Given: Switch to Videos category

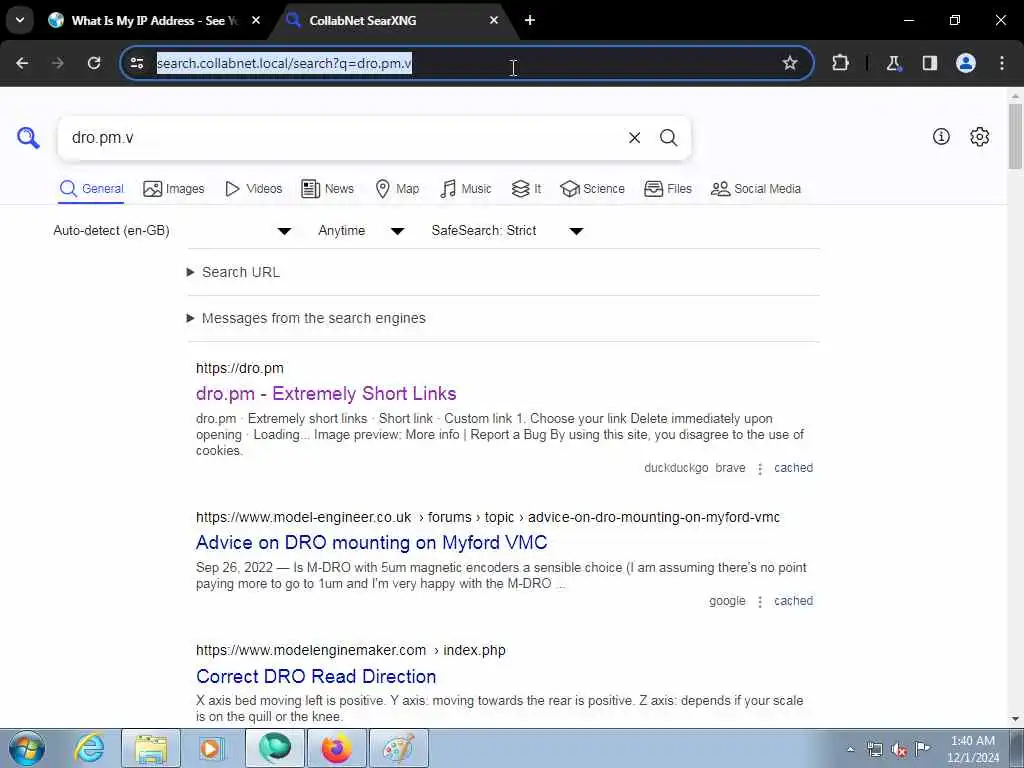Looking at the screenshot, I should [x=253, y=189].
